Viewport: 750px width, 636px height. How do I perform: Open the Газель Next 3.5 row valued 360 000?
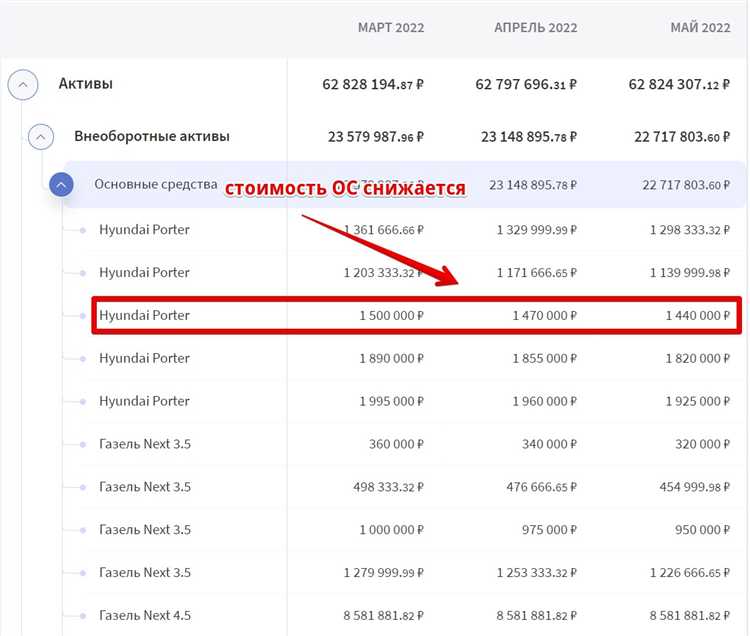(144, 444)
